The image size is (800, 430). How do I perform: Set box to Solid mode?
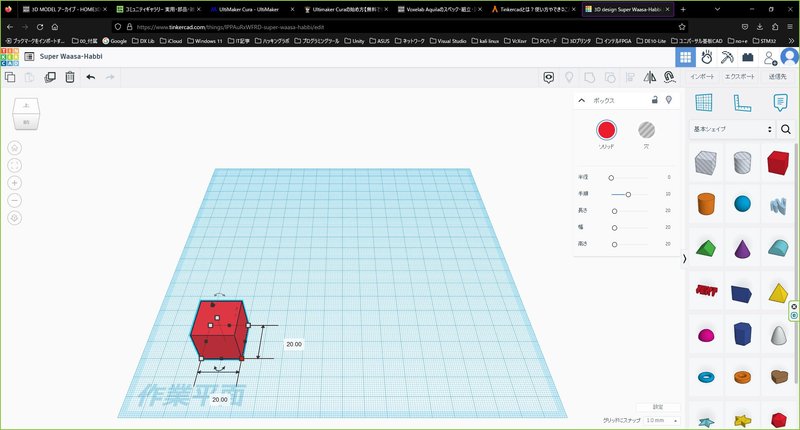(606, 130)
